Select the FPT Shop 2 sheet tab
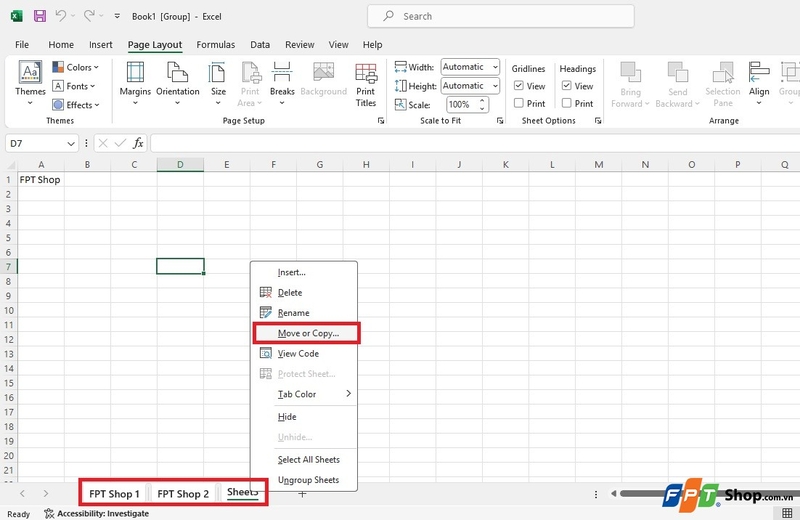The image size is (800, 520). coord(183,494)
